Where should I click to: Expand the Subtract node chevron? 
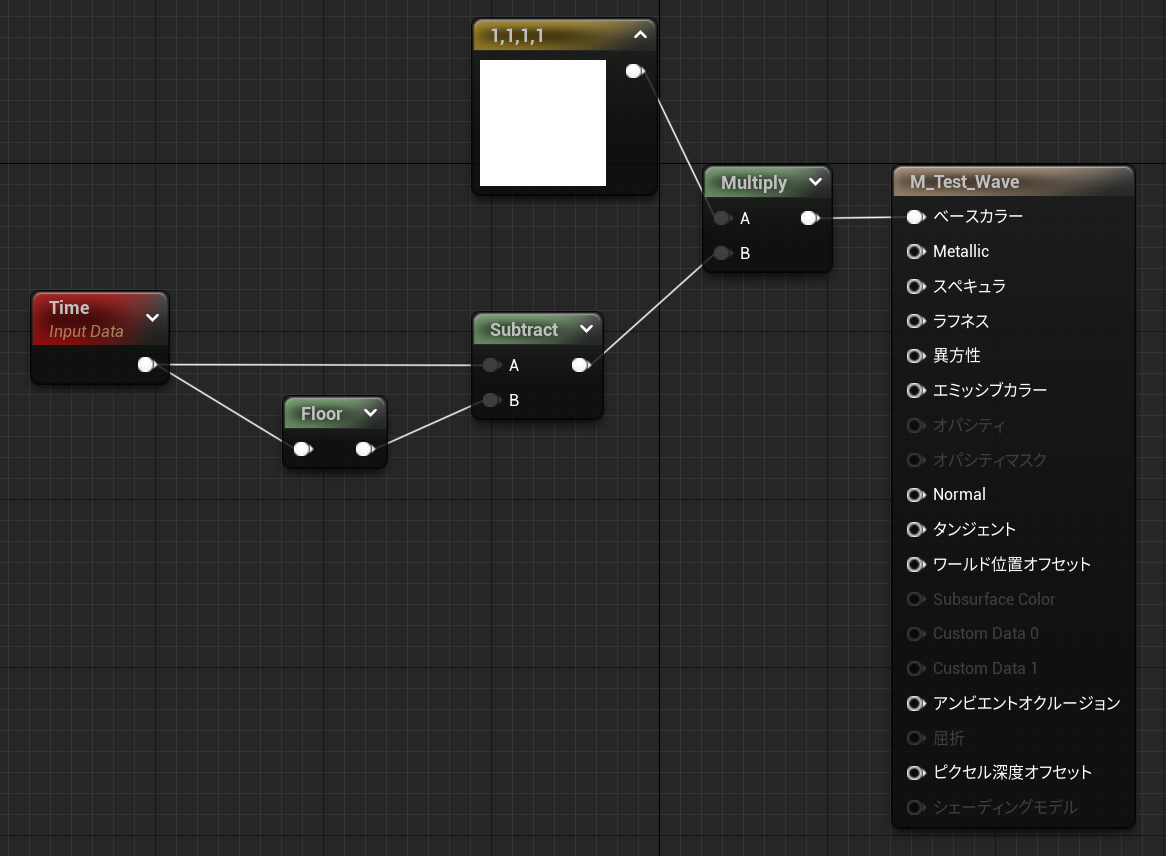click(586, 329)
